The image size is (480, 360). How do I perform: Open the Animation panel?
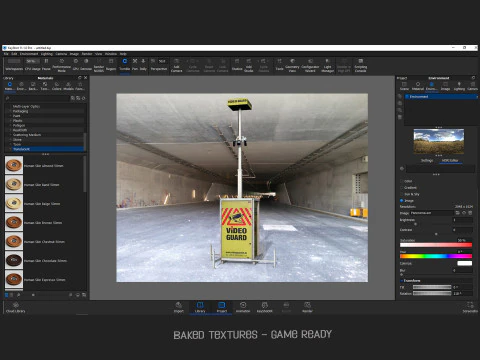point(243,307)
